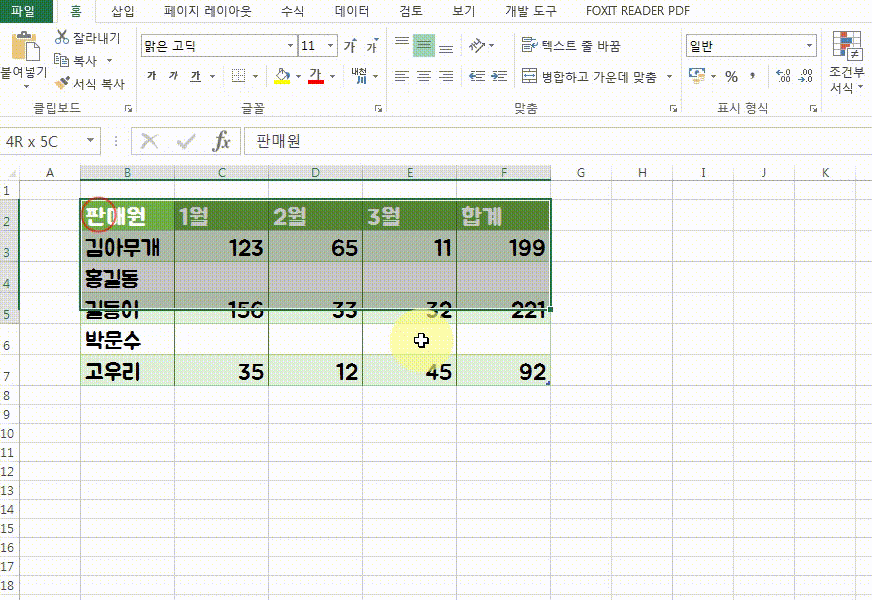Viewport: 872px width, 600px height.
Task: Toggle italic formatting
Action: (174, 76)
